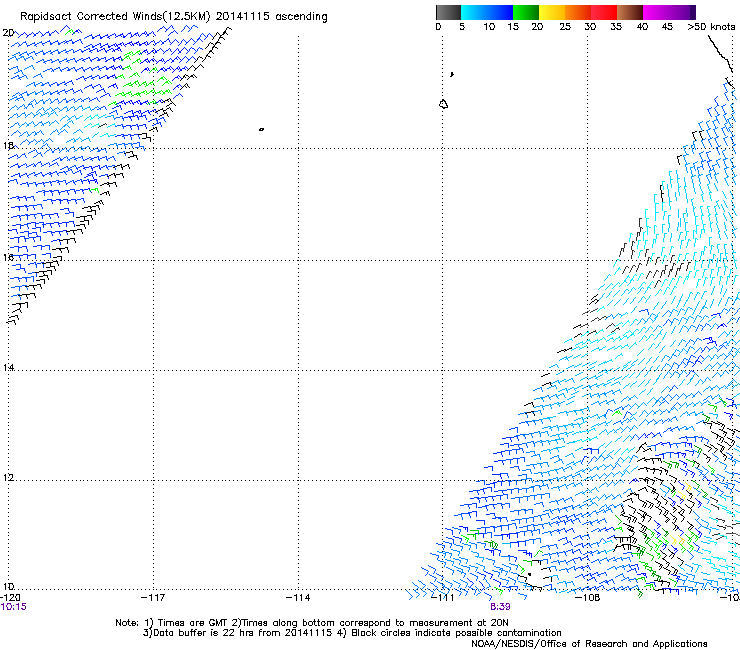Click the purple '8:39' swath time label

pyautogui.click(x=500, y=607)
